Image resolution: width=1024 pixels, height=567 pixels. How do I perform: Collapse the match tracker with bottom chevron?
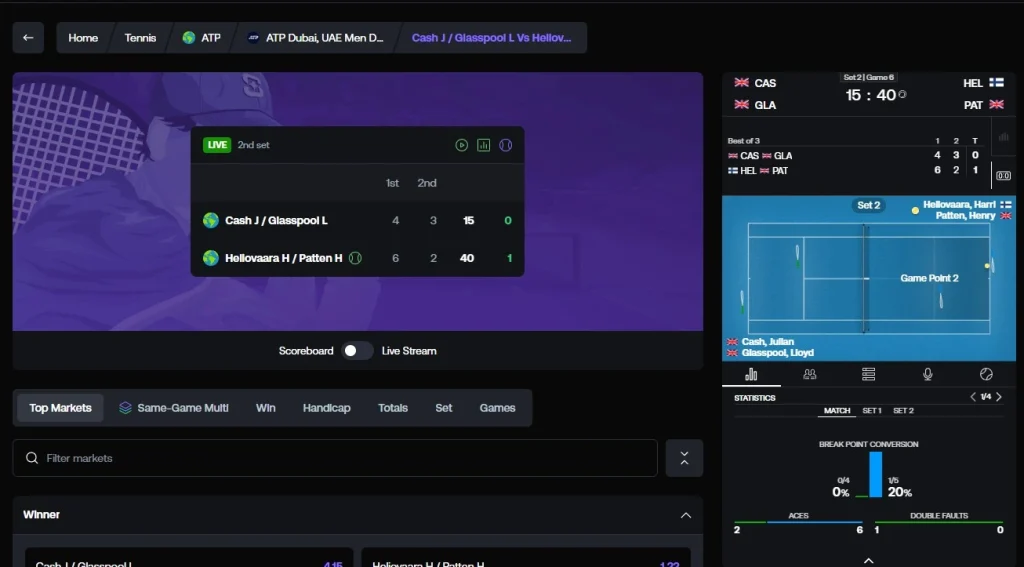pos(869,560)
